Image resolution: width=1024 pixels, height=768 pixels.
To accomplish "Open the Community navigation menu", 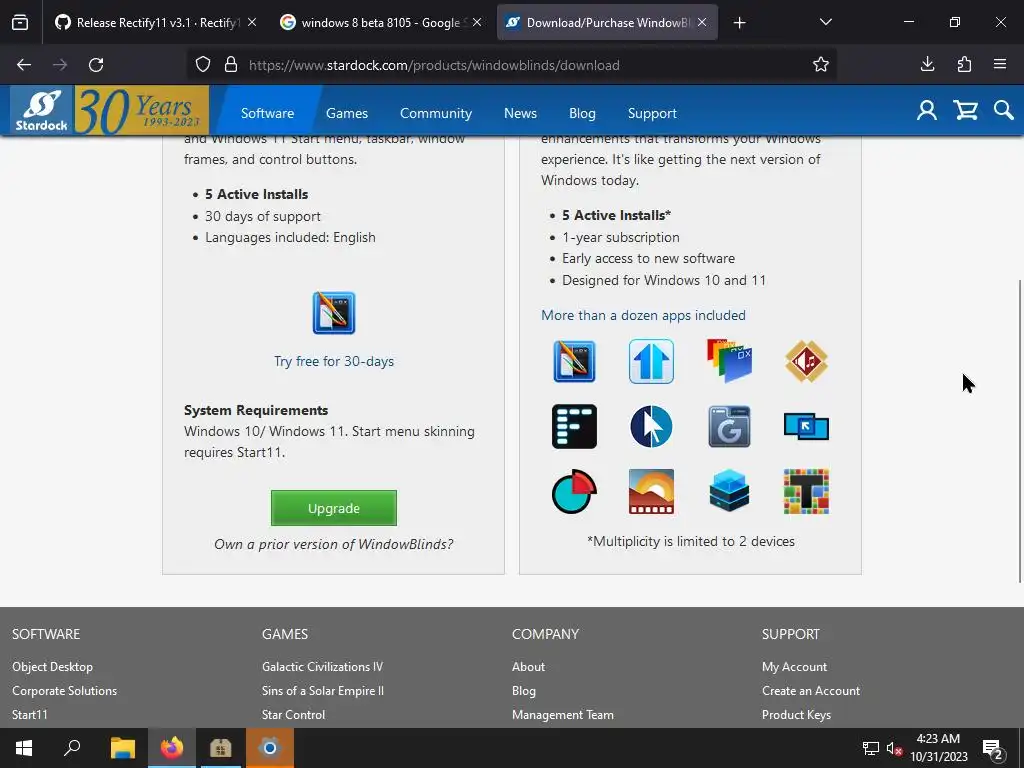I will coord(436,113).
